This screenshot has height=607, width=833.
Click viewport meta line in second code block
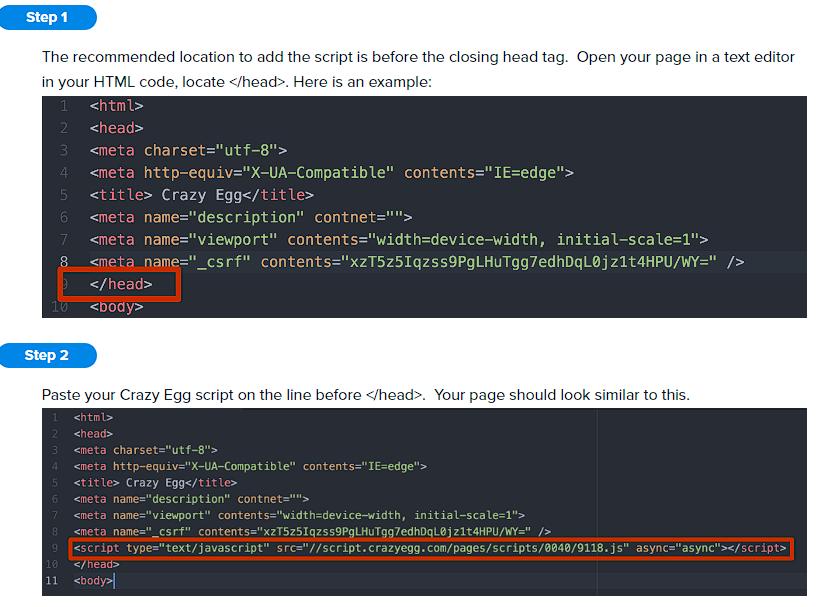tap(299, 515)
